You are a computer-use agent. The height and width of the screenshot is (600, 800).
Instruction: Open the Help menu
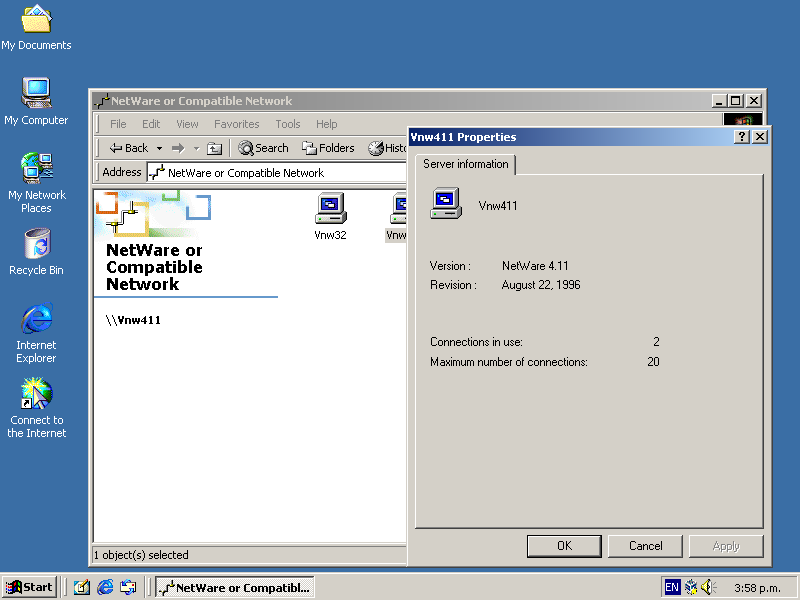(327, 124)
